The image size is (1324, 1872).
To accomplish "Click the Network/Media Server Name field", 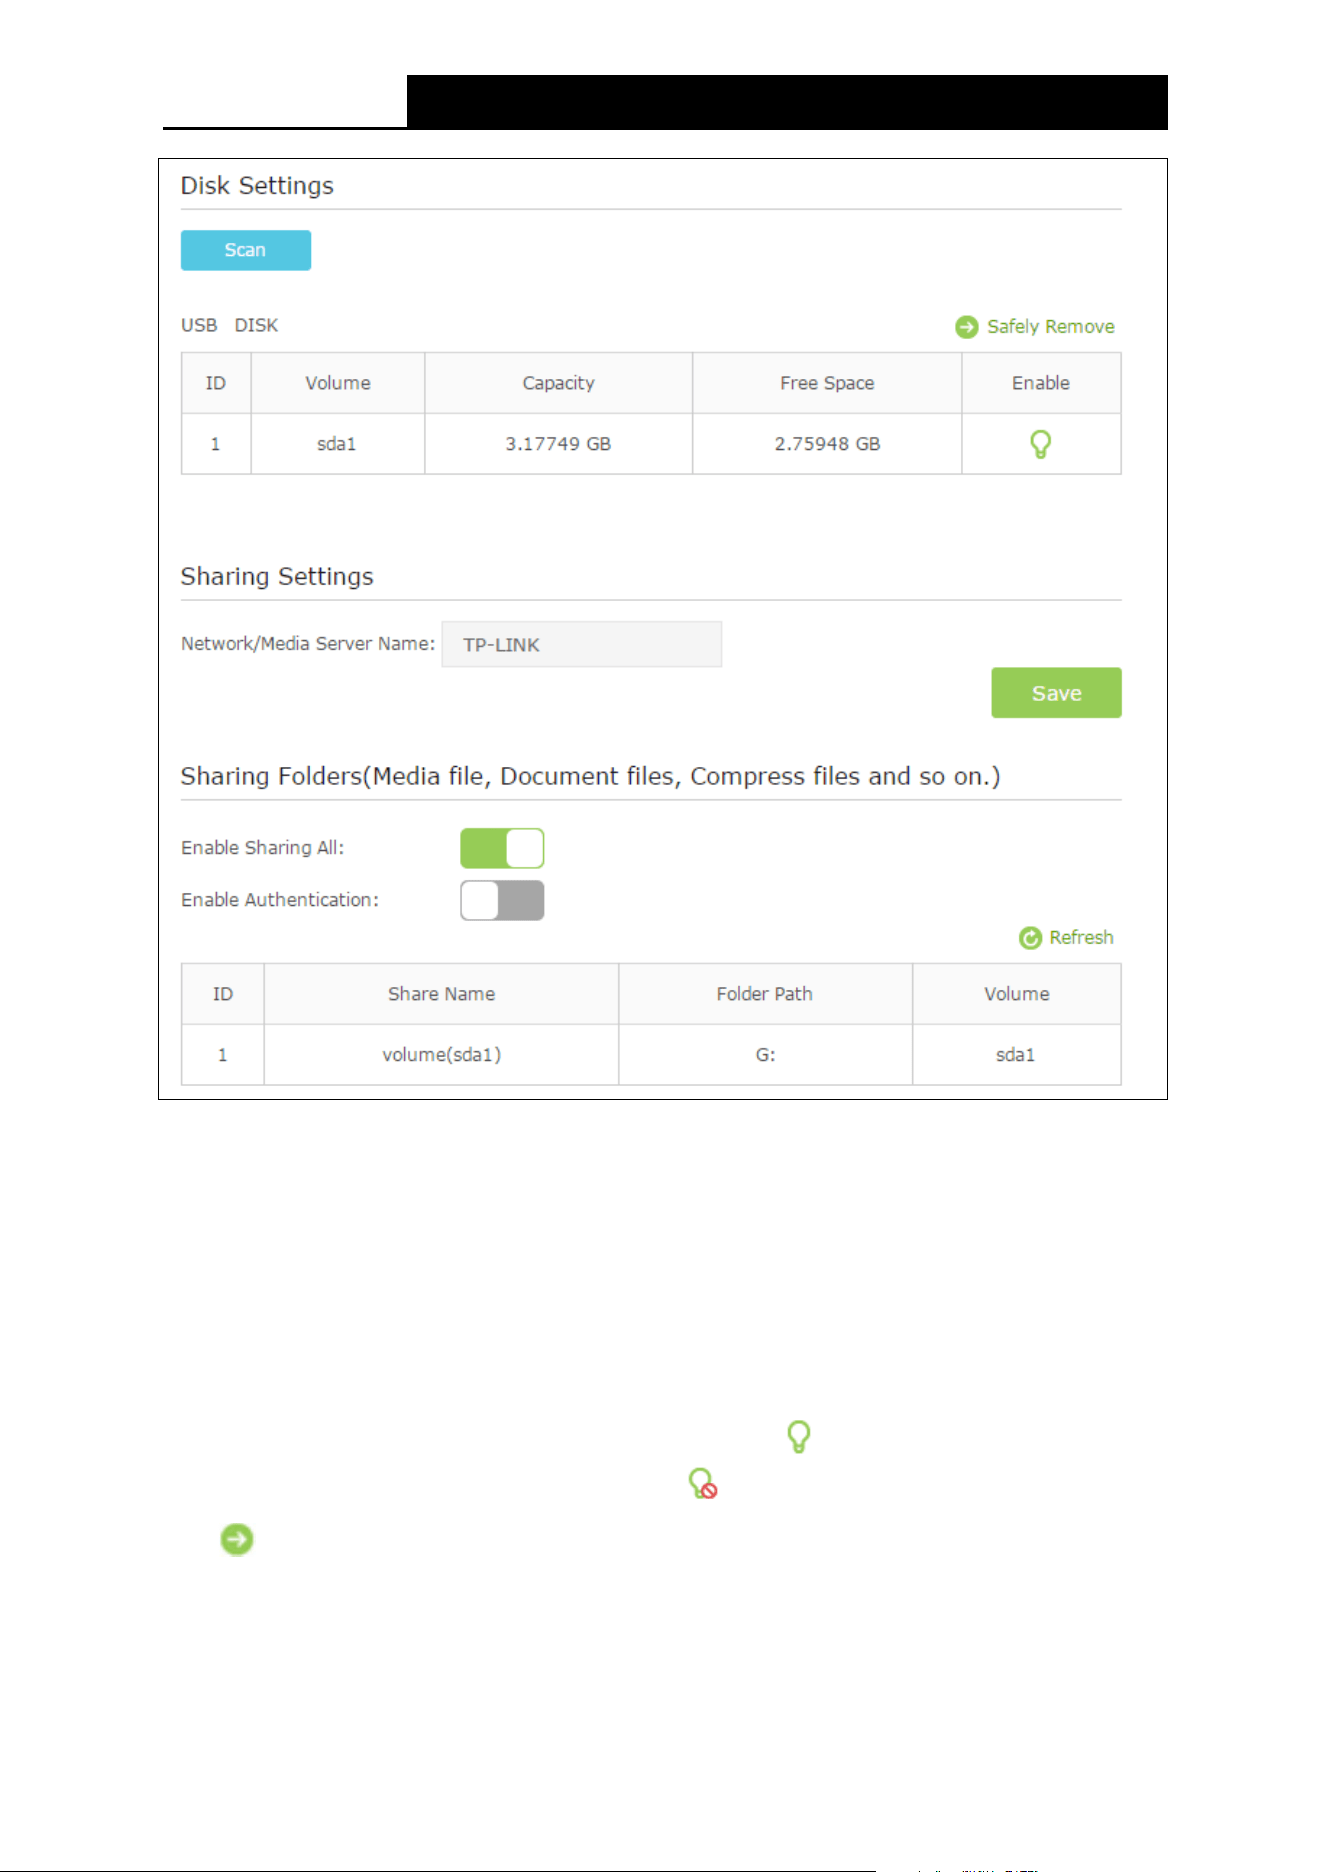I will click(581, 644).
